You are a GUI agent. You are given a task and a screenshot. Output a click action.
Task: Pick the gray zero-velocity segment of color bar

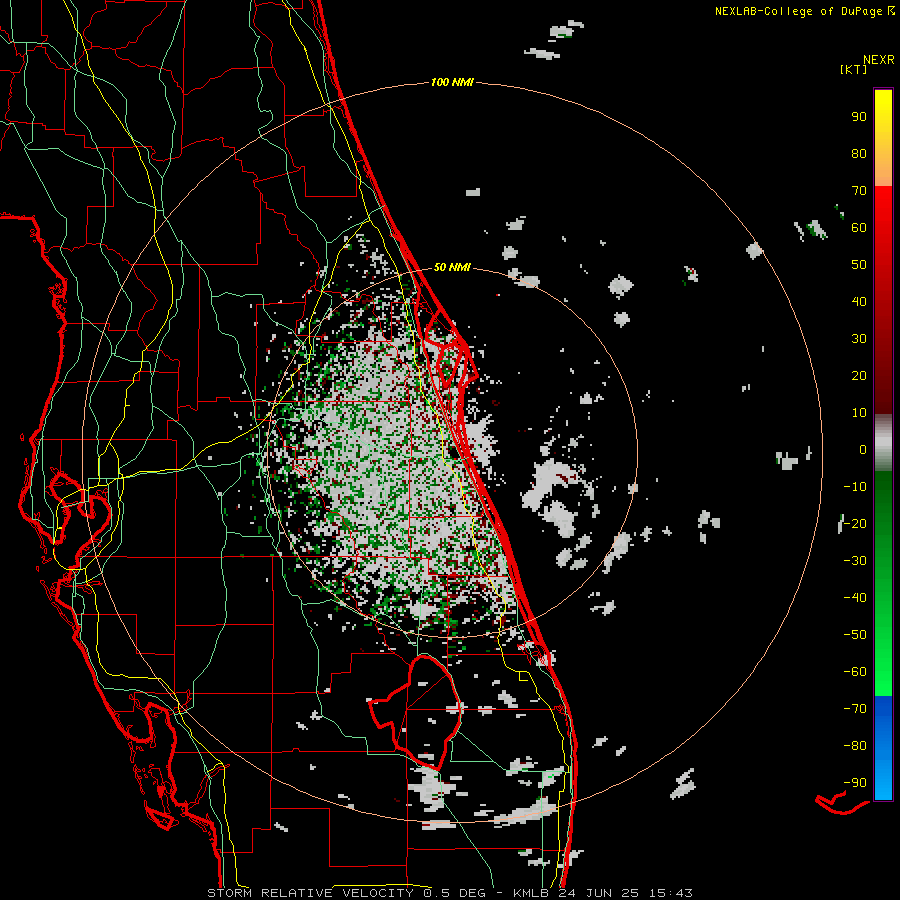883,443
